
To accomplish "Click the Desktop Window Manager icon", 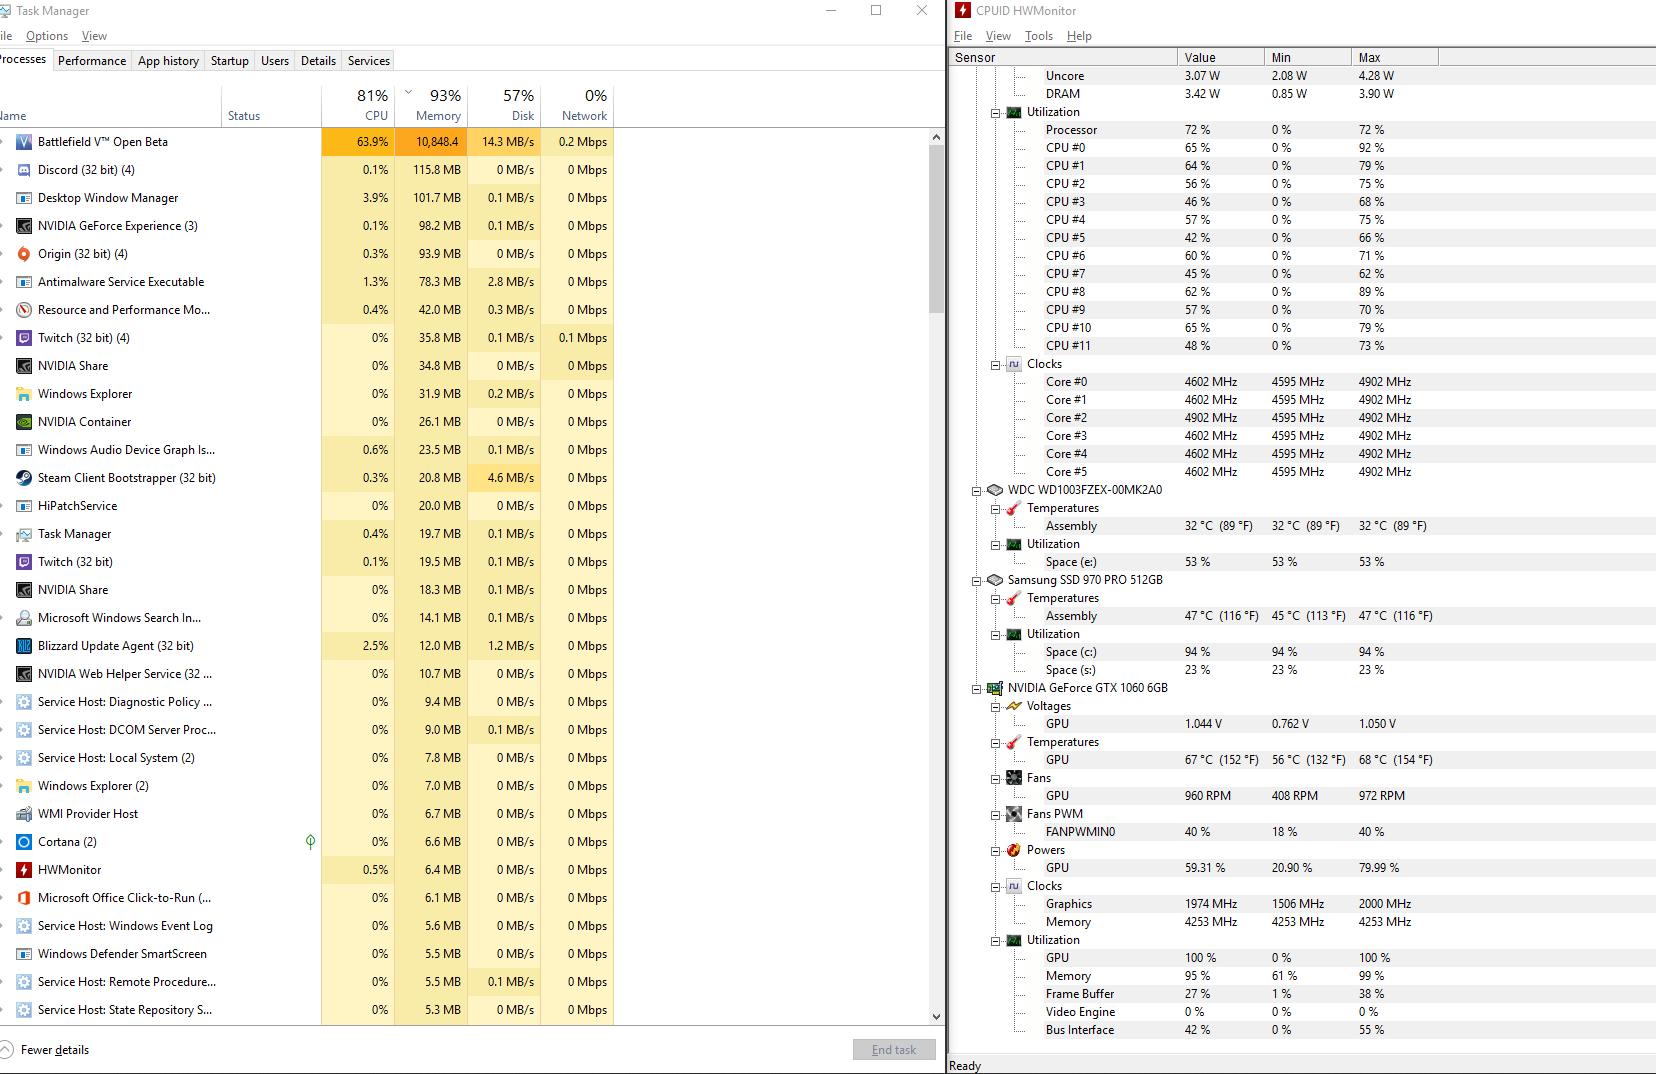I will (24, 198).
